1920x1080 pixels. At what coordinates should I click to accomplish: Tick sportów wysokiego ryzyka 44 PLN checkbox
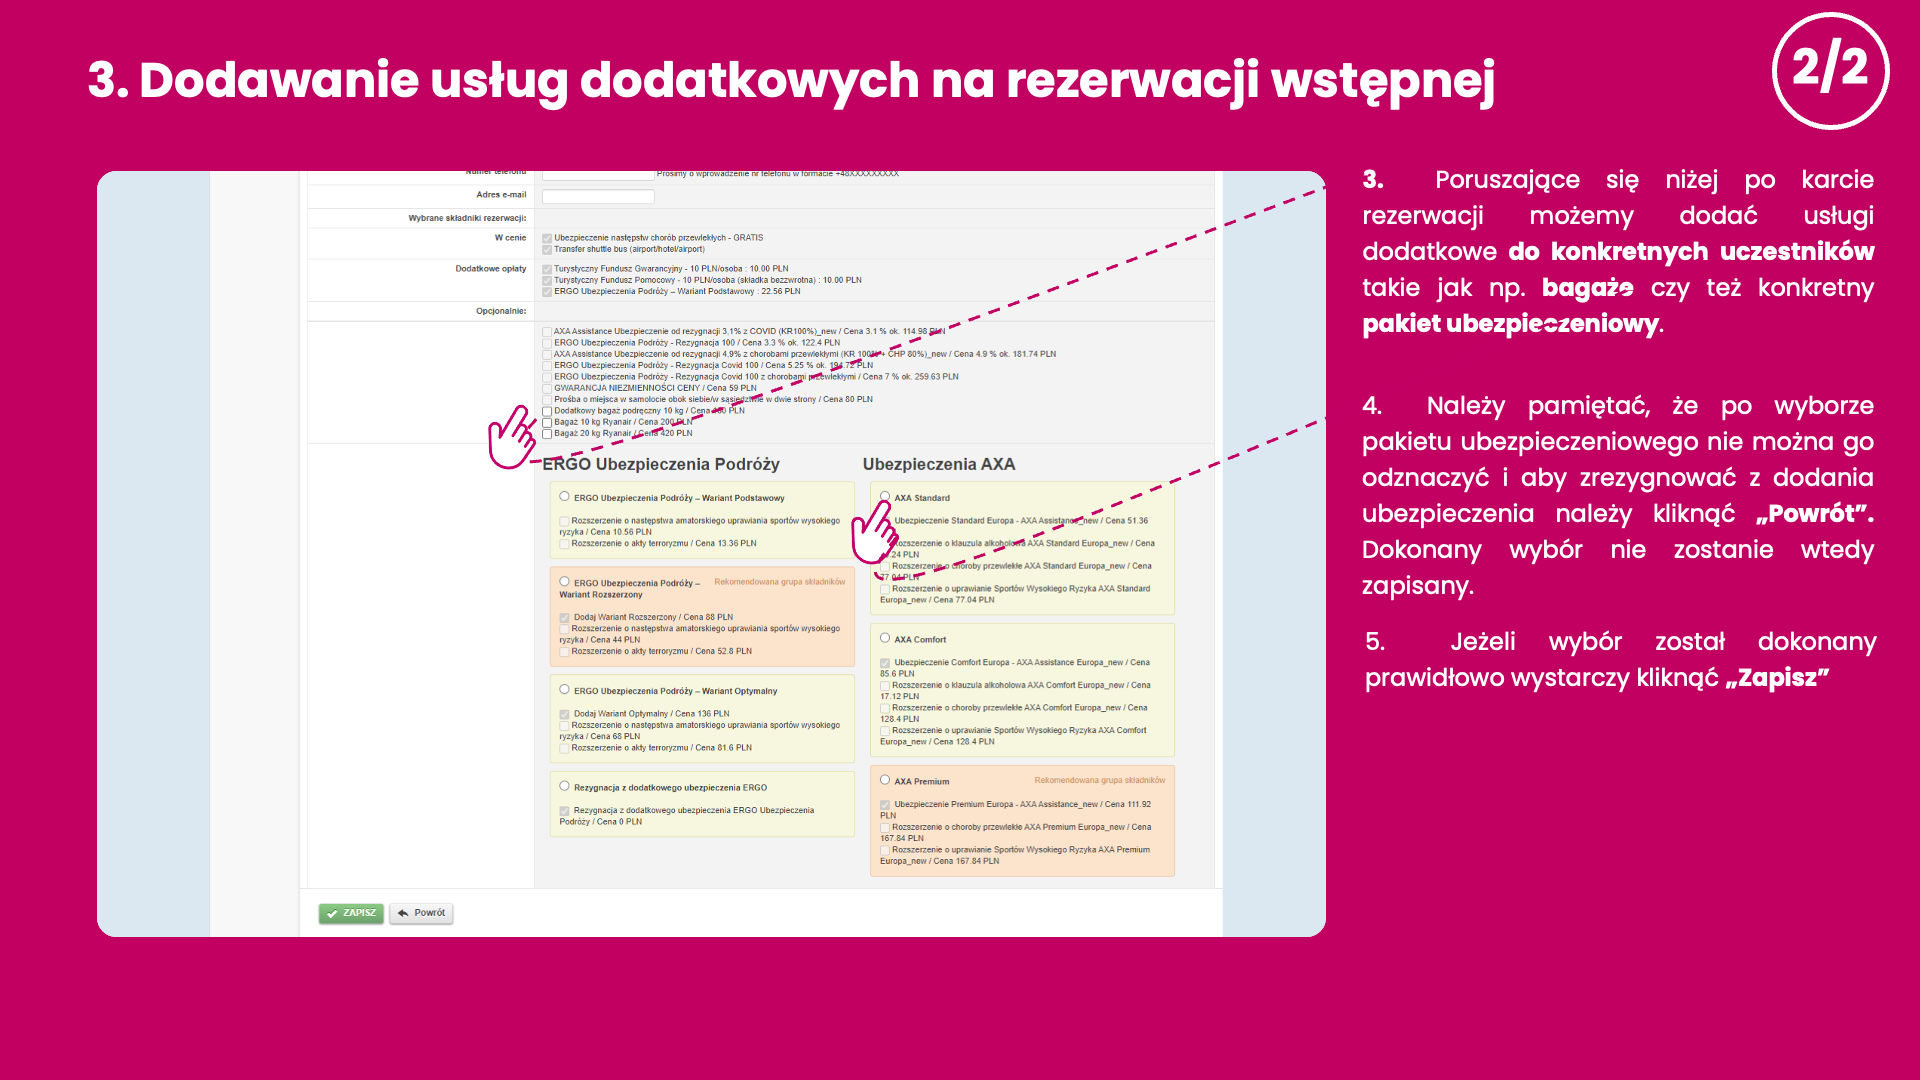[564, 629]
